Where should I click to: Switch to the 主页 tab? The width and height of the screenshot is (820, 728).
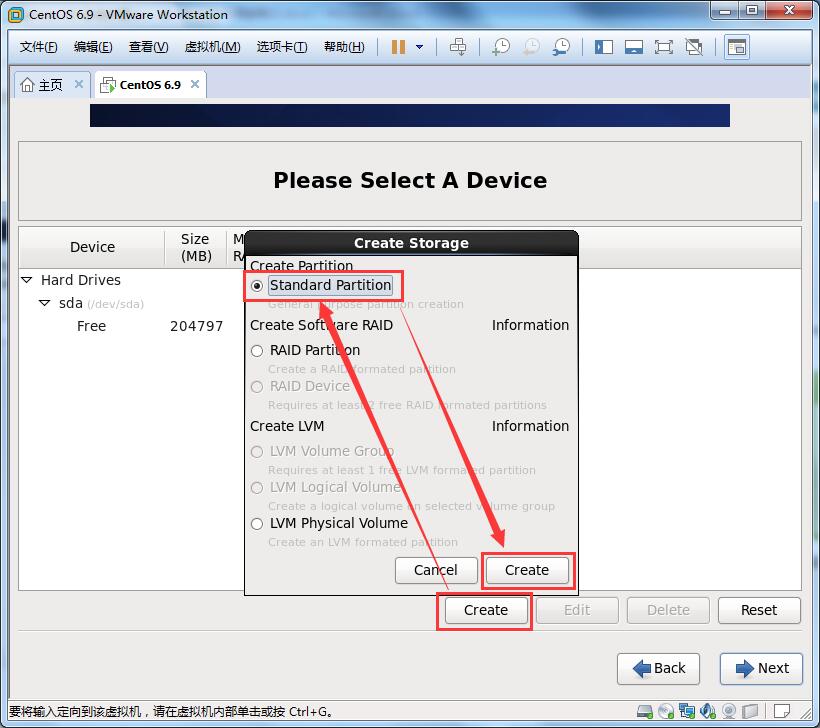click(52, 85)
